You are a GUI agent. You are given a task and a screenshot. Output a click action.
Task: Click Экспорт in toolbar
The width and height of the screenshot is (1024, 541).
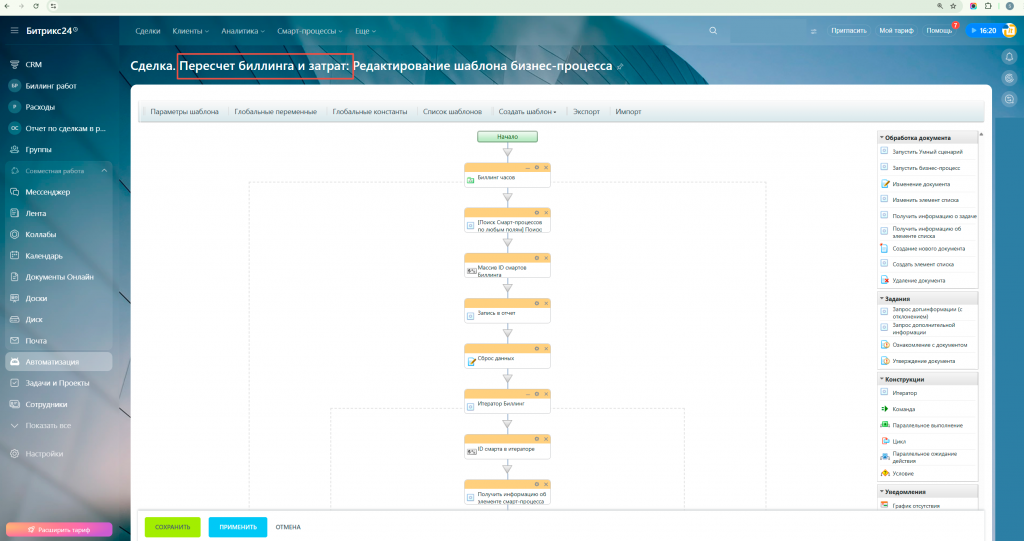tap(586, 112)
